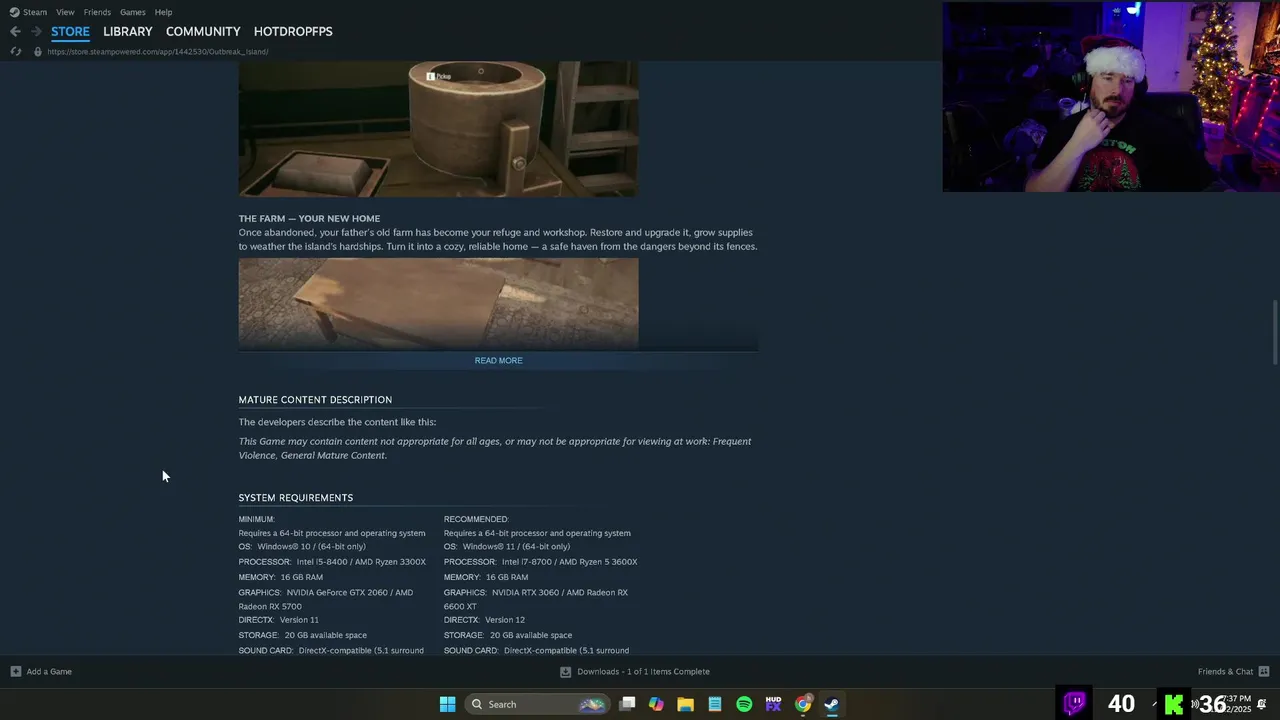Screen dimensions: 1280x720
Task: Click the RTX 3060 graphics line
Action: coord(536,599)
